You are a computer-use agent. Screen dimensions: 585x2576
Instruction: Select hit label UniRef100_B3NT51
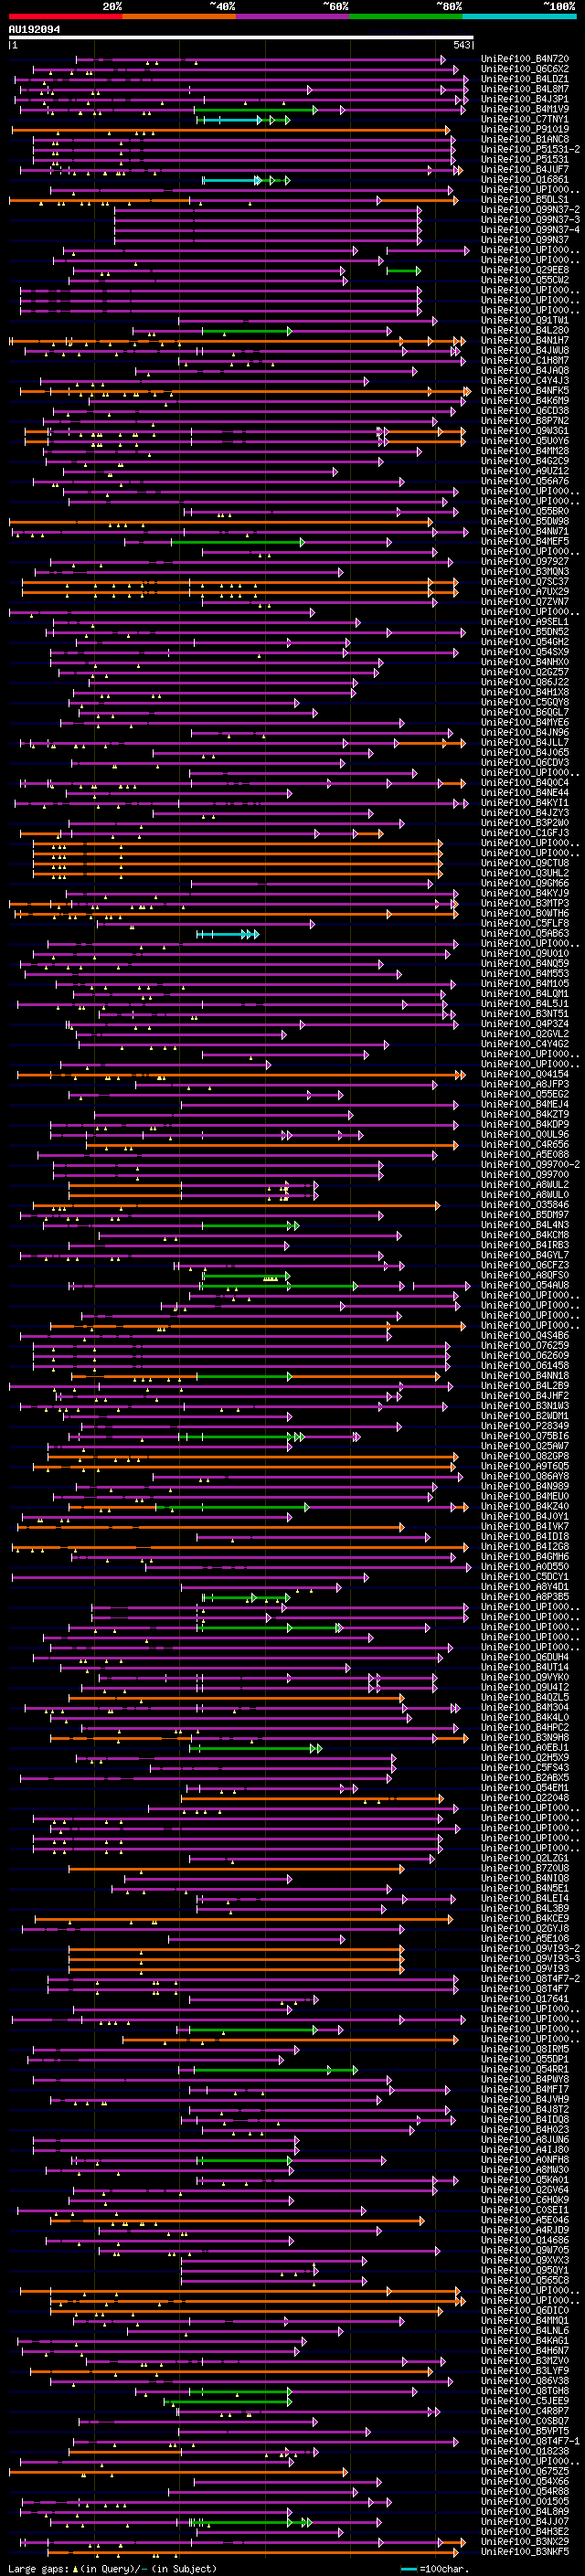525,1015
